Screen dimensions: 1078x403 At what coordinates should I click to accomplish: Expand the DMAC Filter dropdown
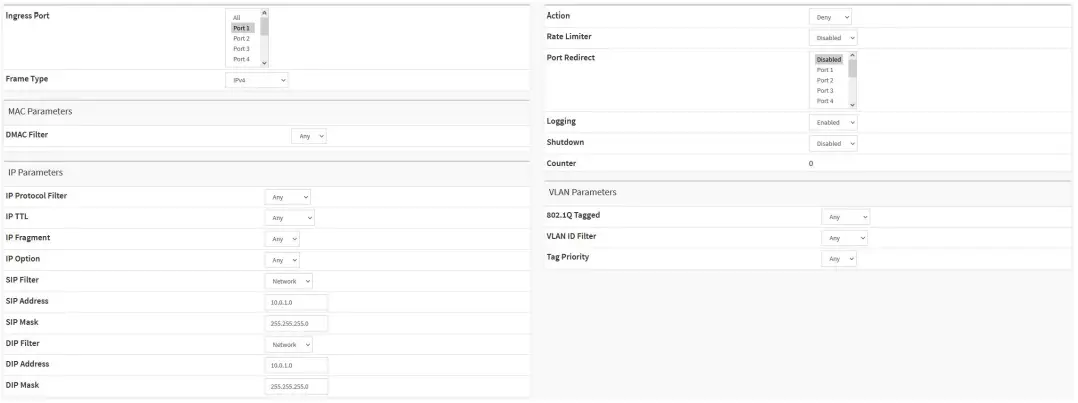pos(309,136)
